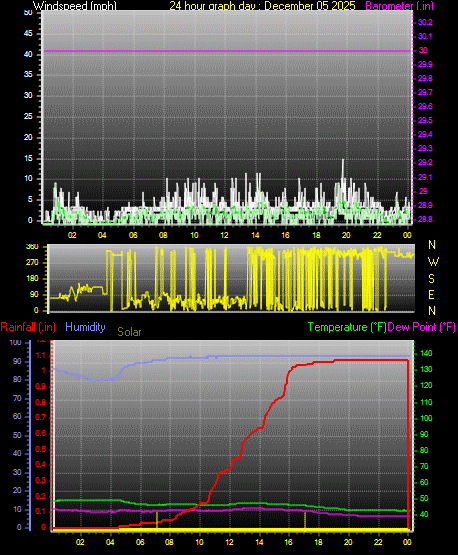
Task: Click the E compass label
Action: [x=431, y=294]
